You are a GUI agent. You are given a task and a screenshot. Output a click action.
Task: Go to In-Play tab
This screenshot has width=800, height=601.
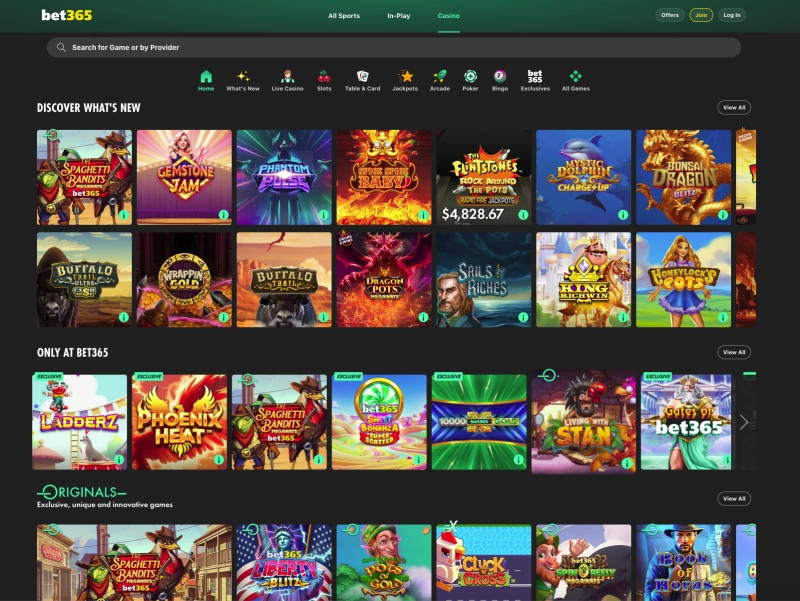tap(398, 16)
